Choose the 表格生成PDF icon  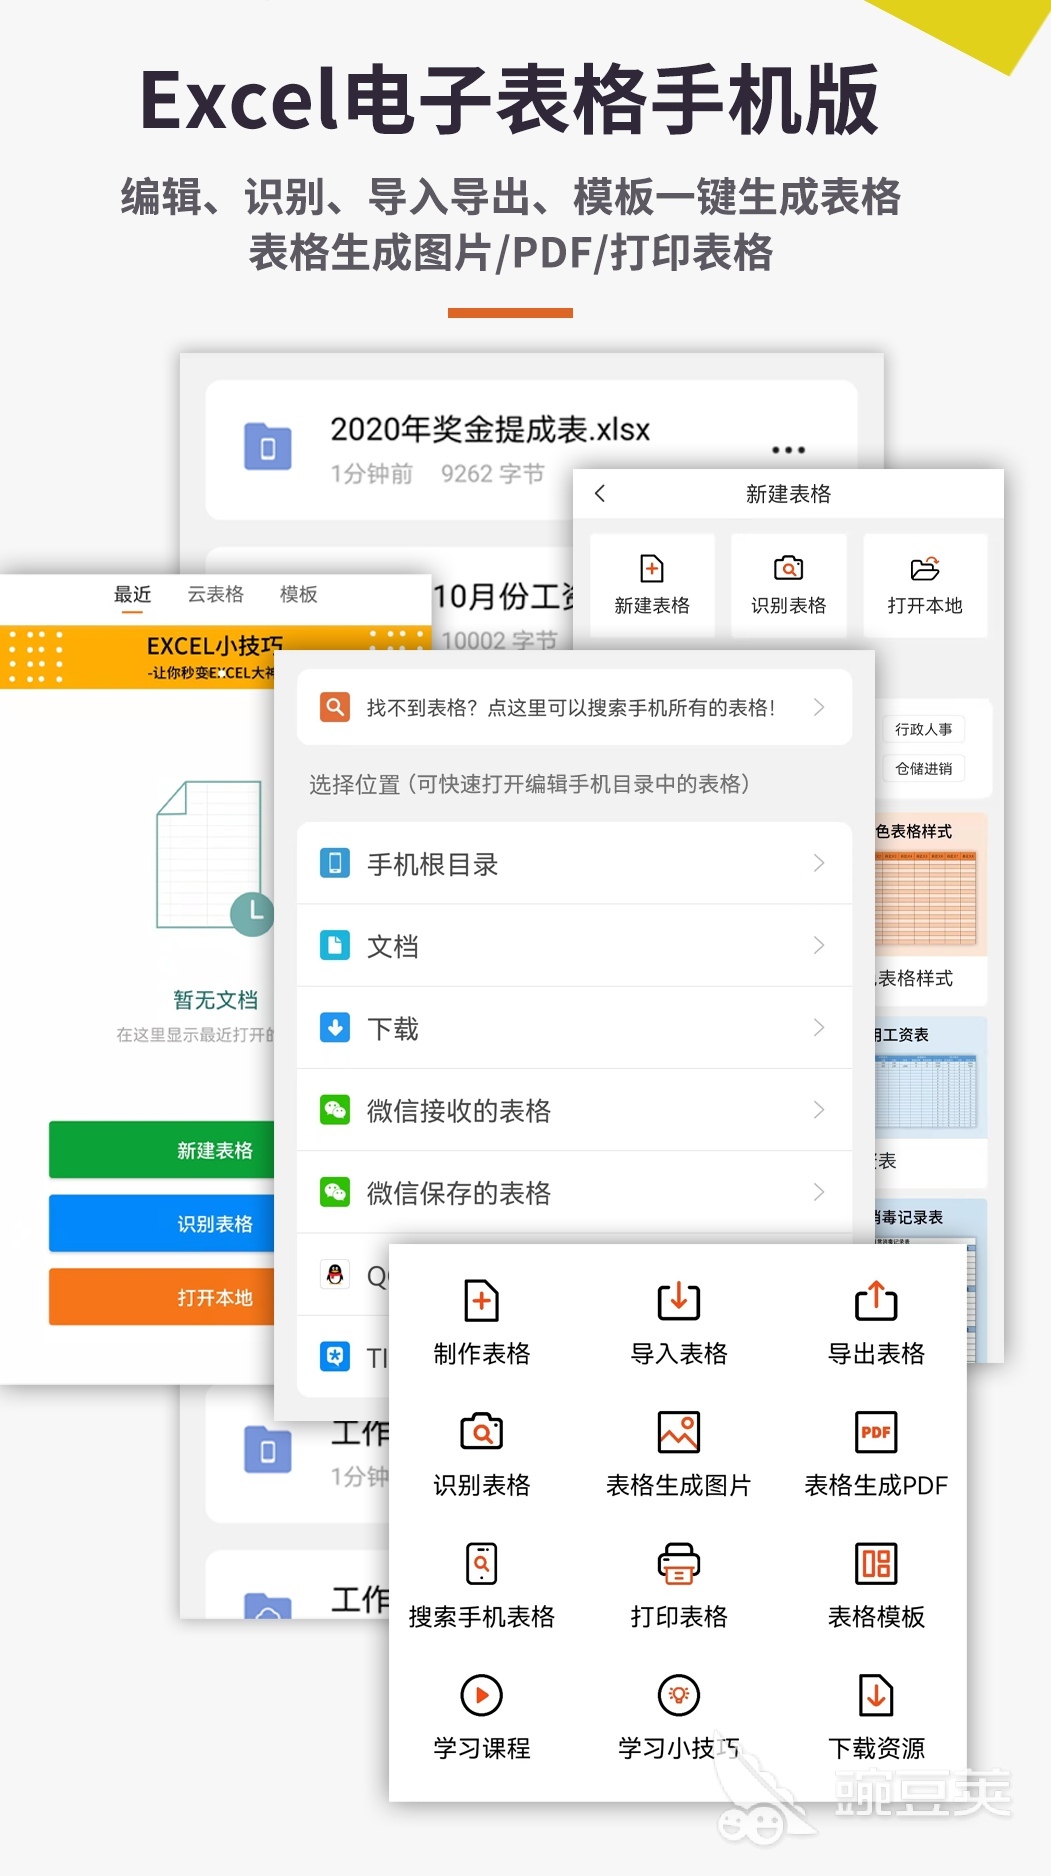coord(876,1432)
